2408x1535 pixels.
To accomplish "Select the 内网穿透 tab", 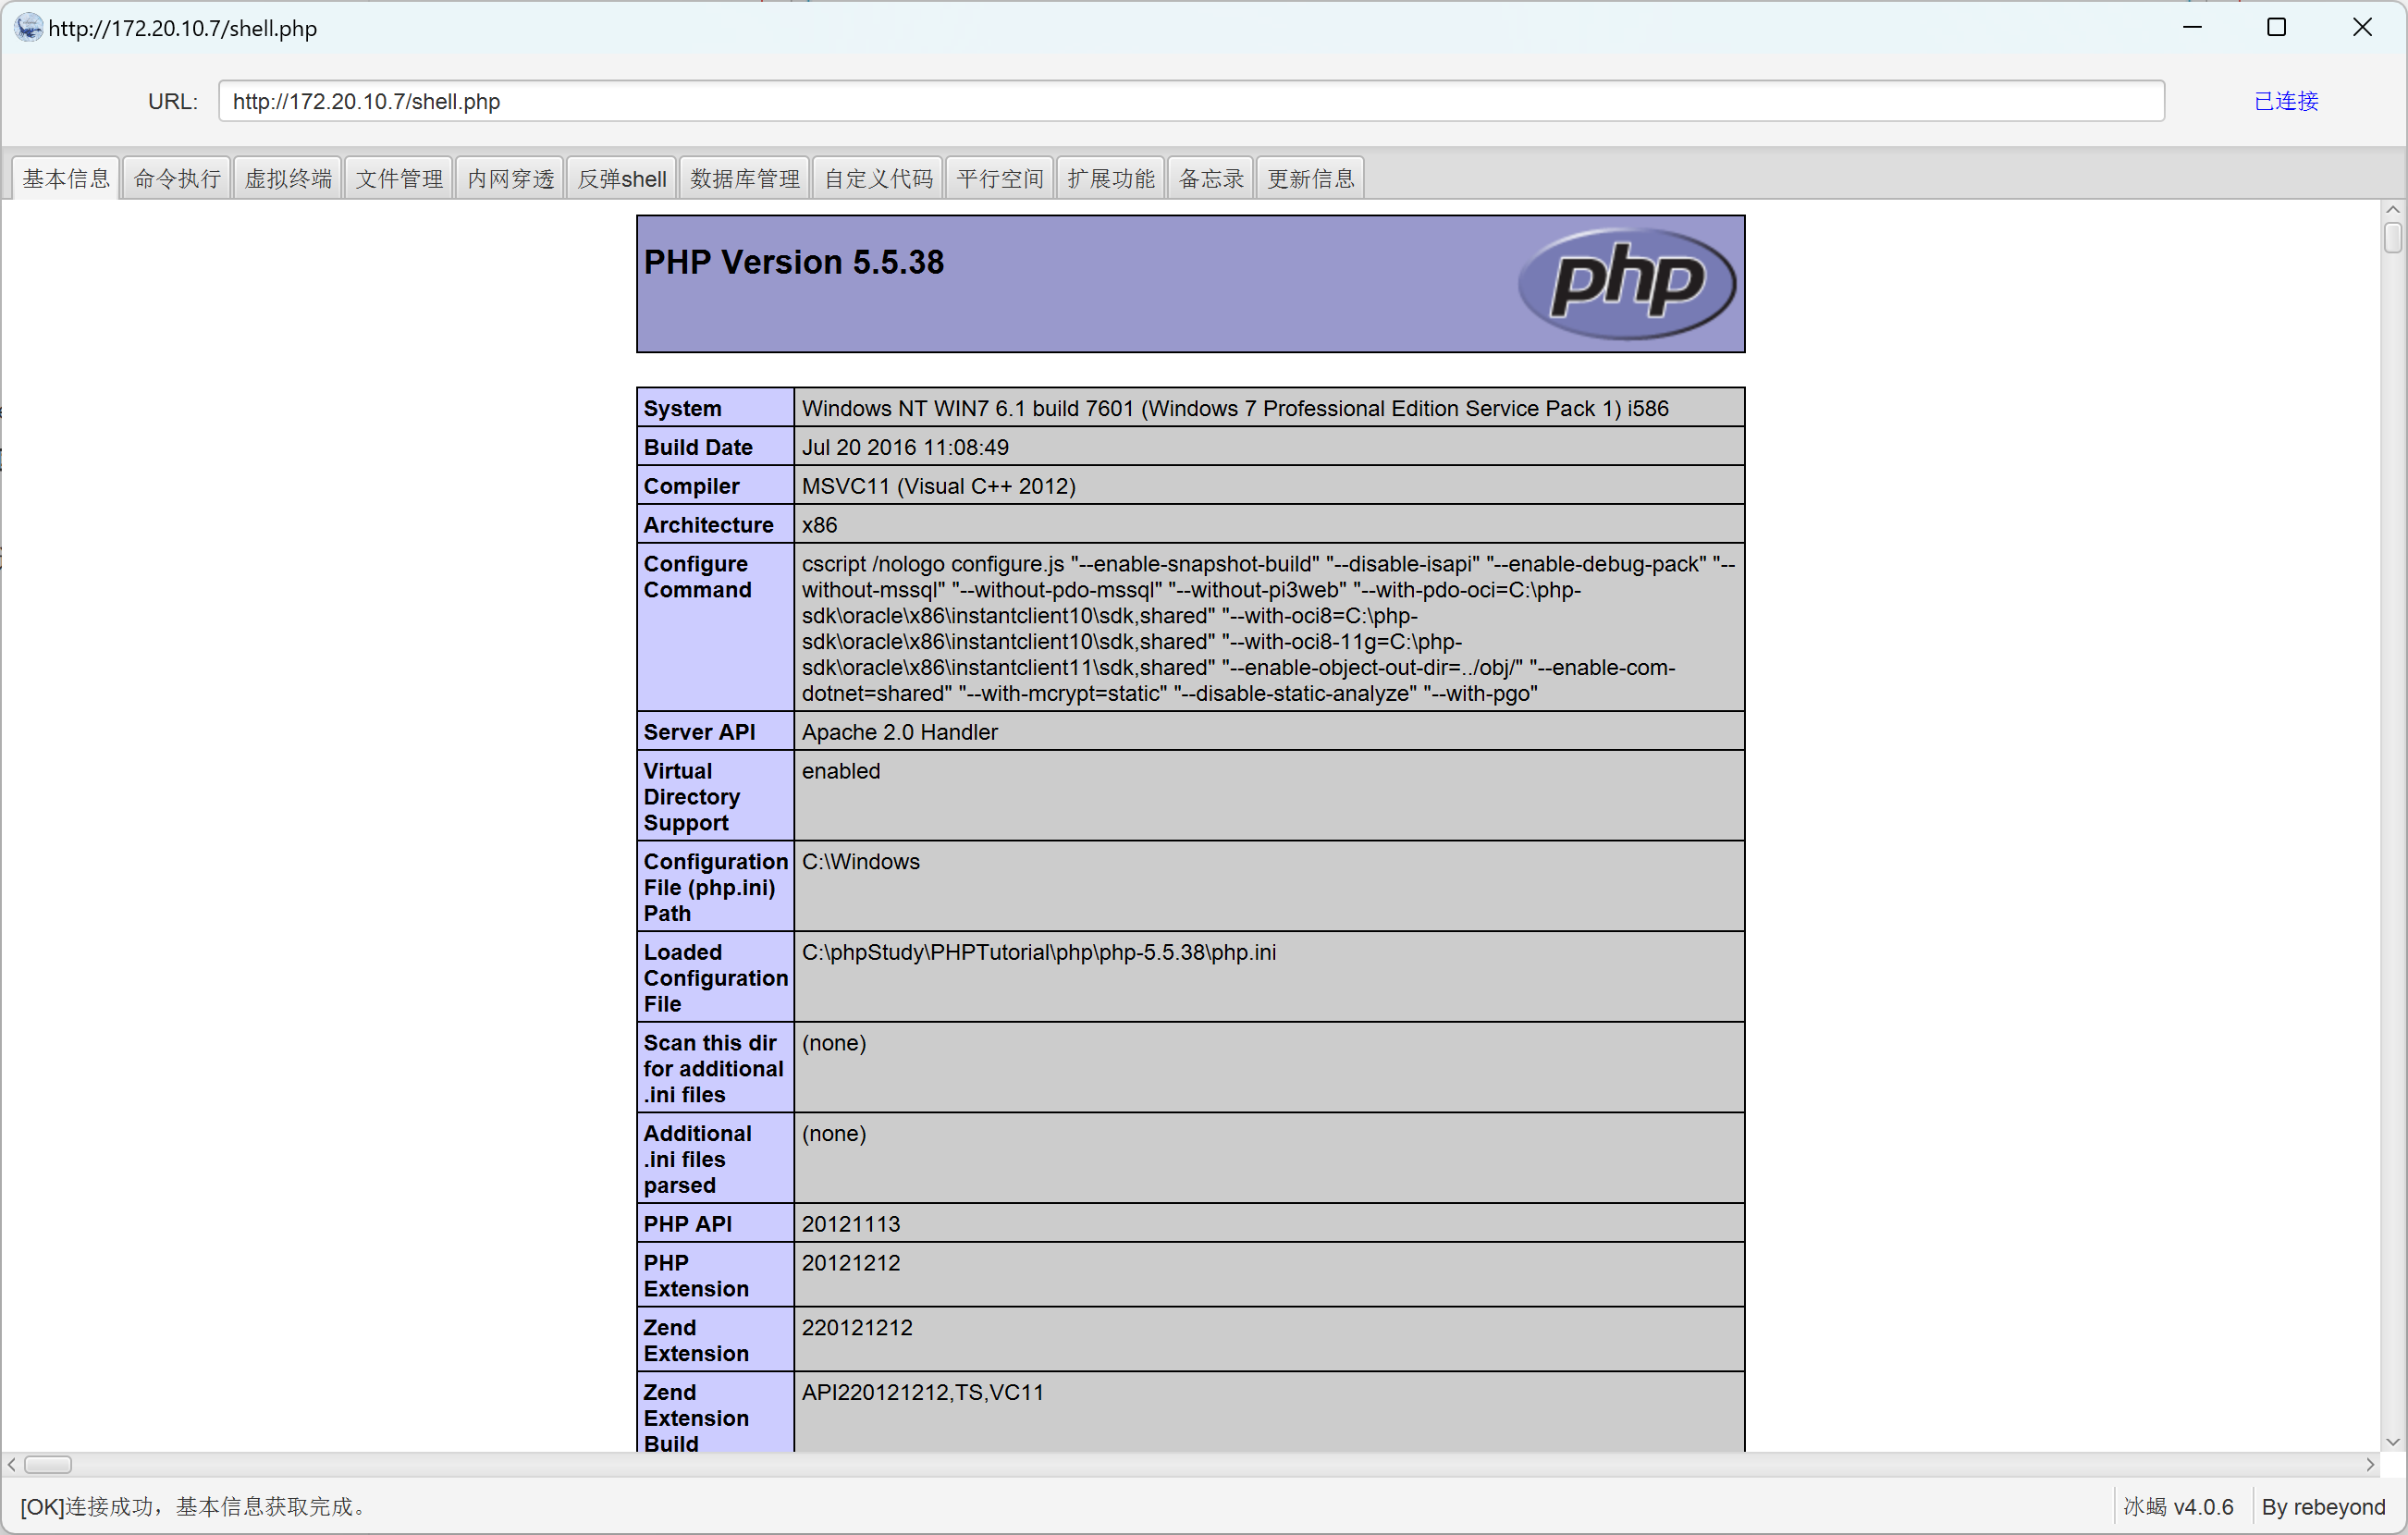I will click(510, 179).
